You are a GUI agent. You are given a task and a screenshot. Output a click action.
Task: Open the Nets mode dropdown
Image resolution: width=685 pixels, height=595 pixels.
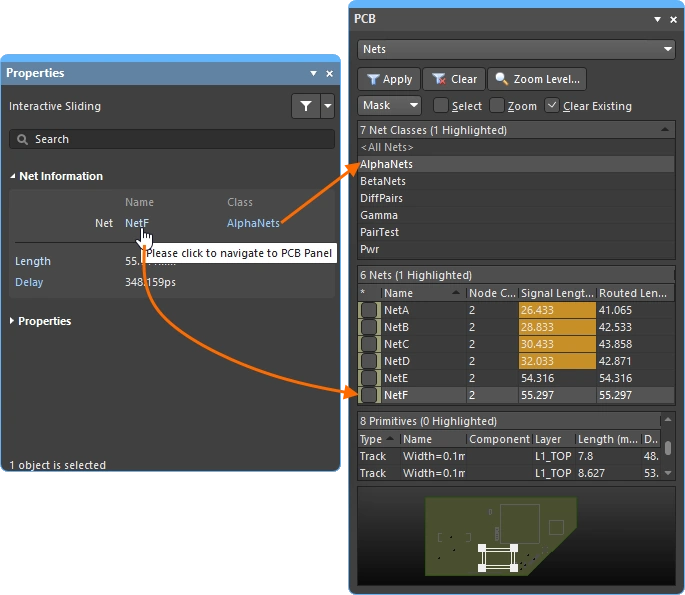pyautogui.click(x=516, y=49)
